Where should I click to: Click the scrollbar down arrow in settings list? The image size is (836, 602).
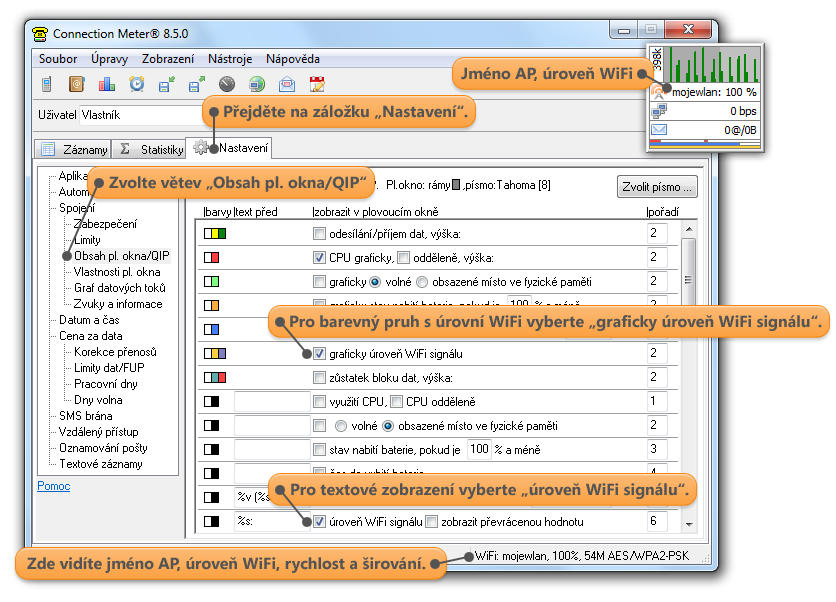click(689, 525)
